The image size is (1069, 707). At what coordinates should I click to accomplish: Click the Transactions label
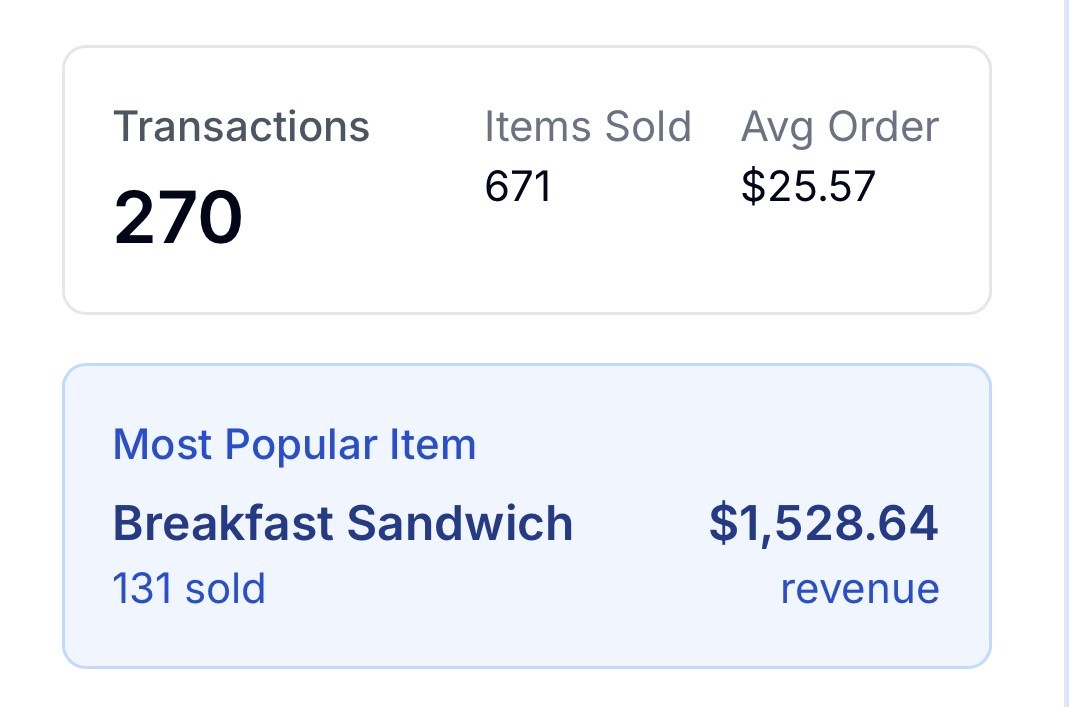(241, 128)
